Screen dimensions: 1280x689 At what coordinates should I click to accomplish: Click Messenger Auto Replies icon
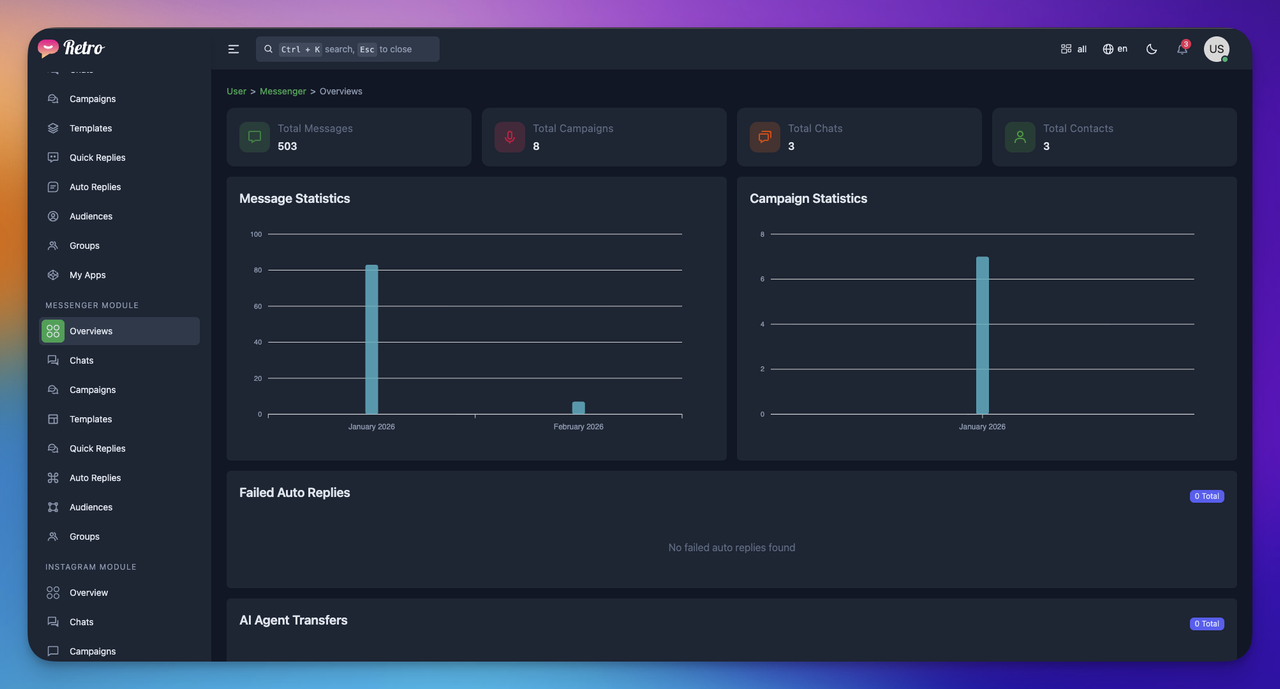(53, 478)
